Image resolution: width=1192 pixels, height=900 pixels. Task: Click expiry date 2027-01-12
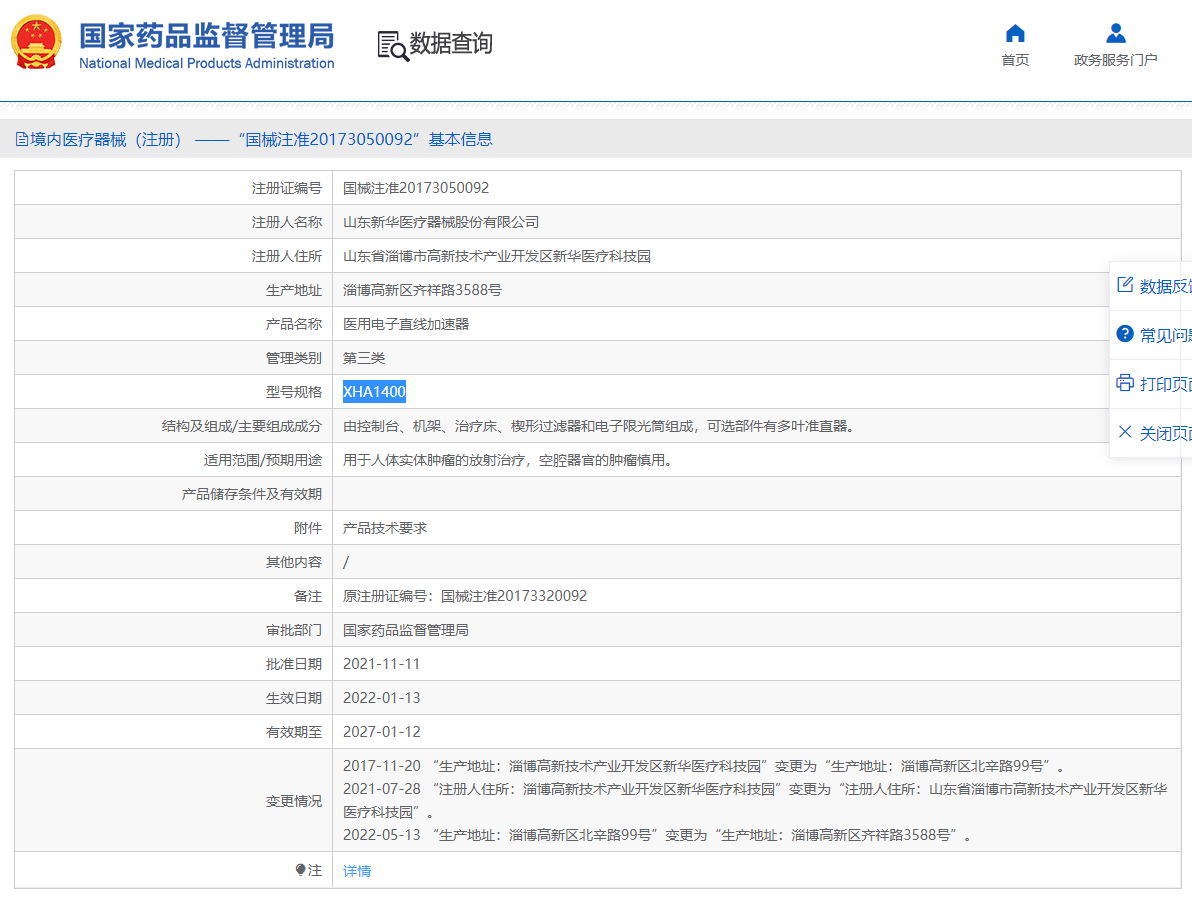click(x=381, y=732)
